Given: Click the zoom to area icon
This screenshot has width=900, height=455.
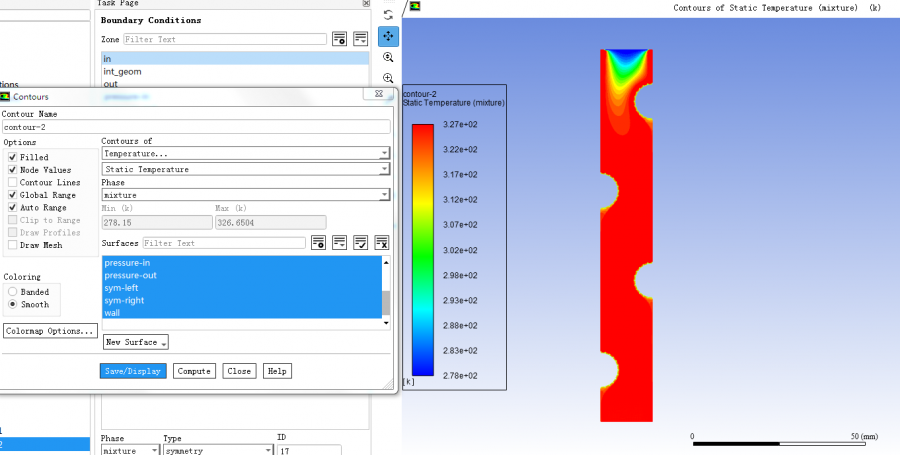Looking at the screenshot, I should tap(388, 78).
